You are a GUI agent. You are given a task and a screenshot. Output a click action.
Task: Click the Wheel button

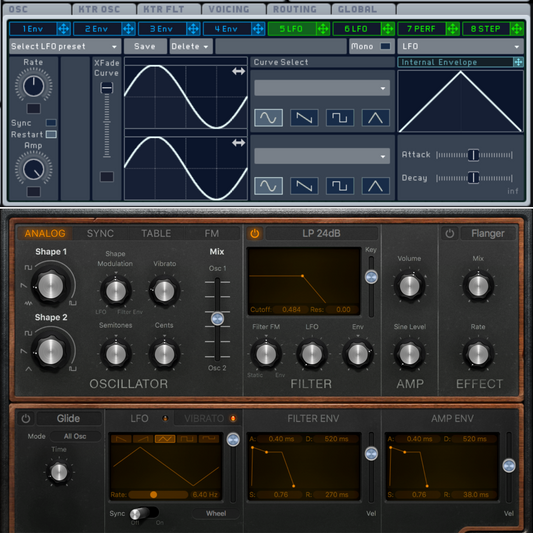point(216,513)
